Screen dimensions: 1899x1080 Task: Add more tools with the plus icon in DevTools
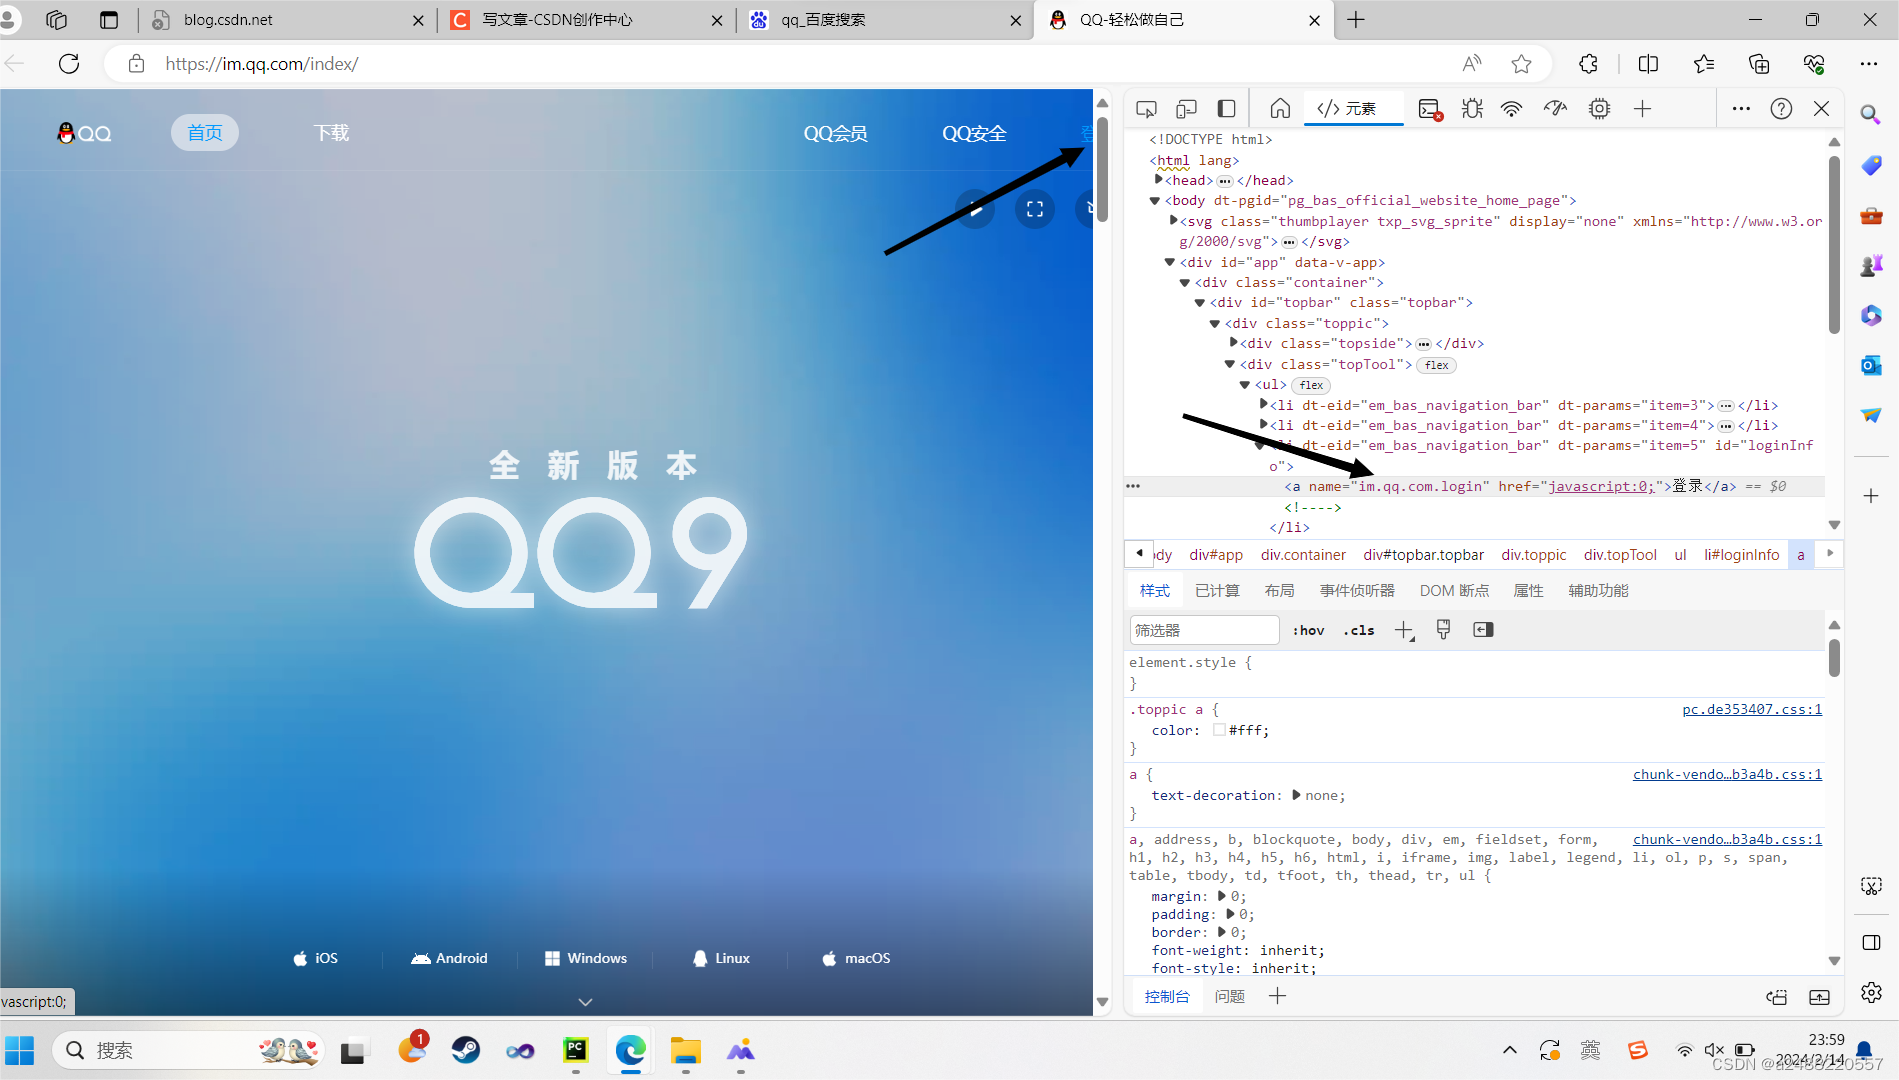coord(1642,109)
